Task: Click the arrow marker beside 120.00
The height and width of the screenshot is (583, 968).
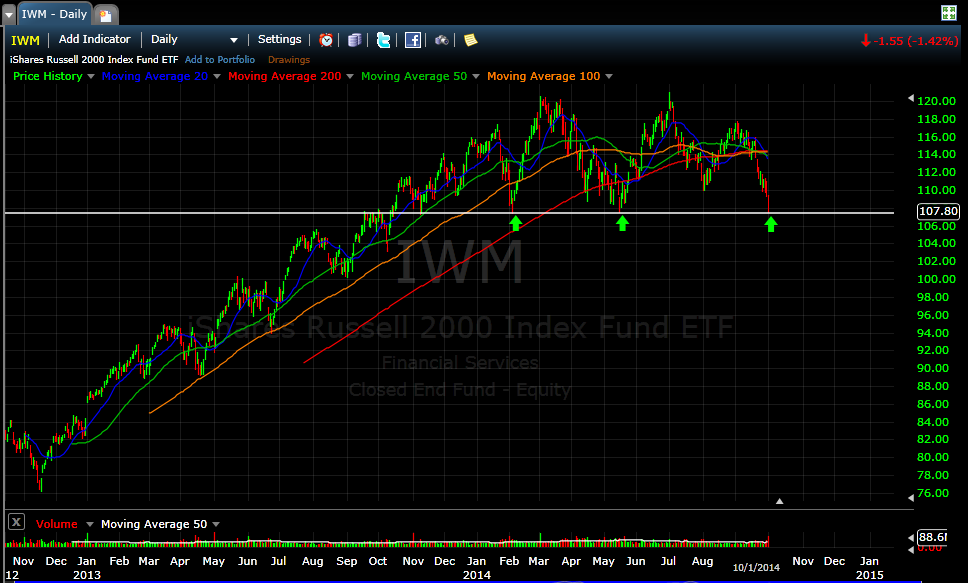Action: (x=911, y=98)
